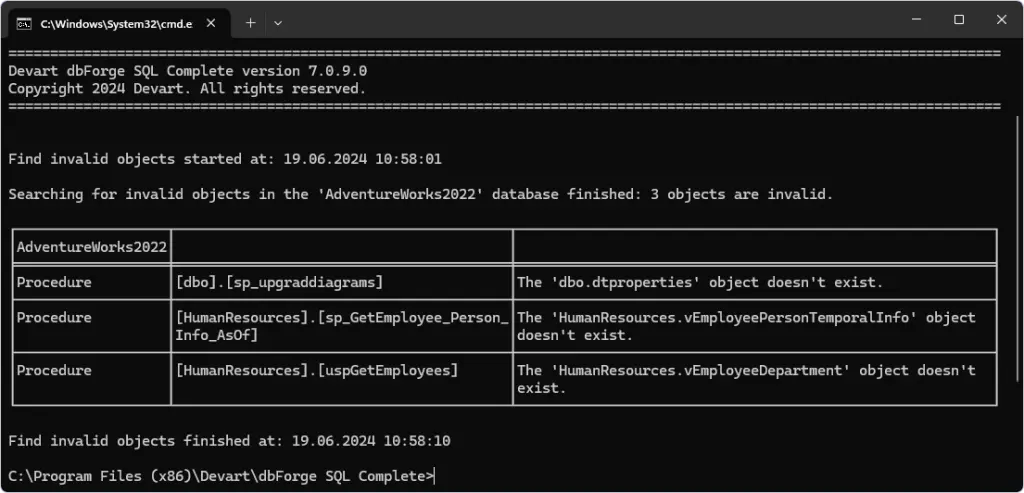Click the cmd icon in the tab
This screenshot has height=493, width=1024.
pyautogui.click(x=23, y=22)
